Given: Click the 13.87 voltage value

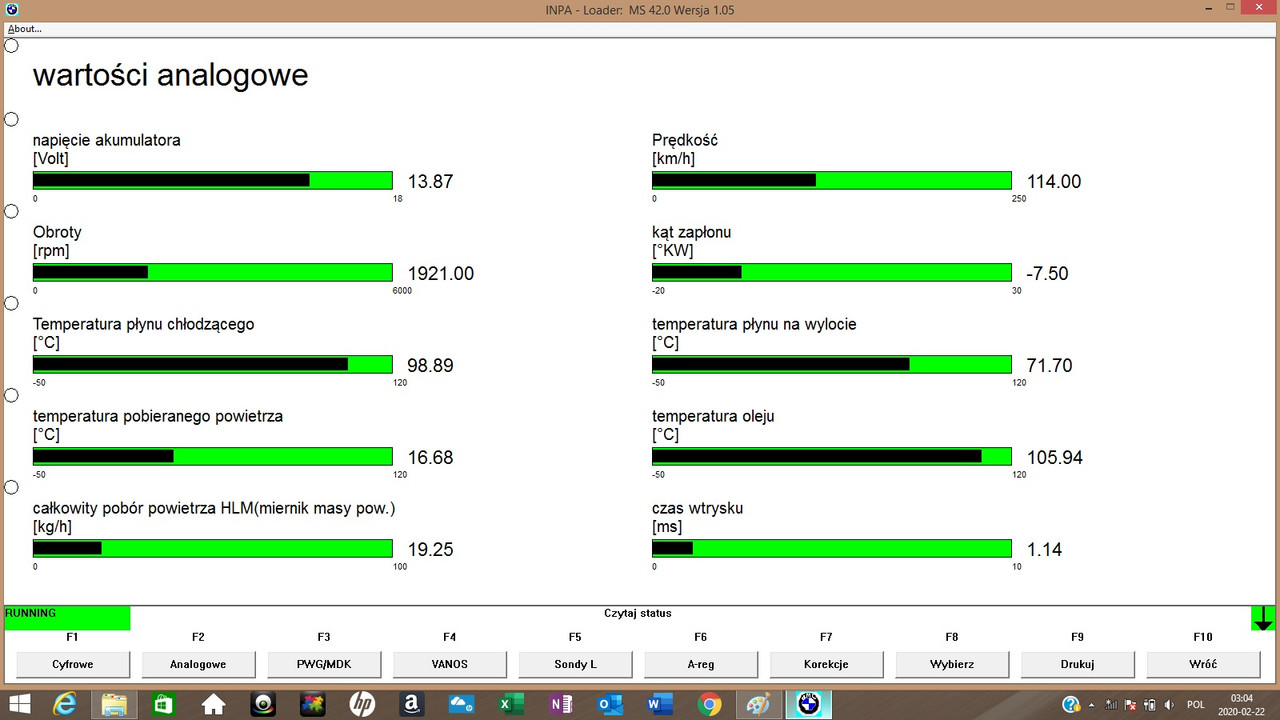Looking at the screenshot, I should coord(431,182).
